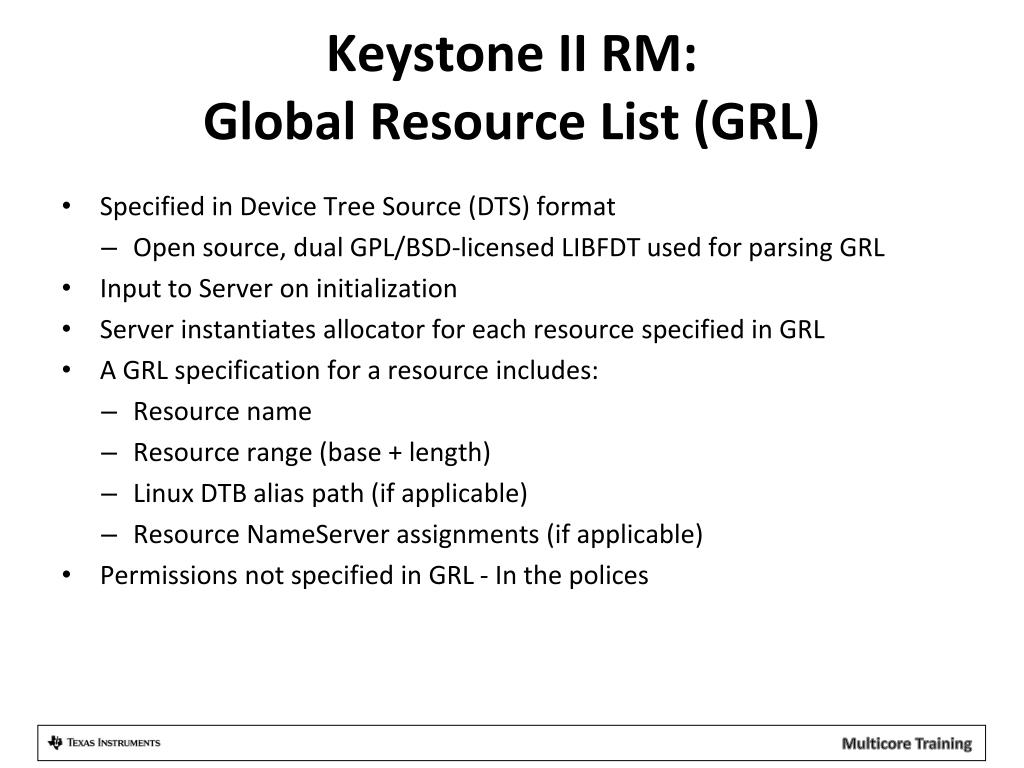Click the "Multicore Training" footer text
The height and width of the screenshot is (768, 1024).
pyautogui.click(x=906, y=743)
